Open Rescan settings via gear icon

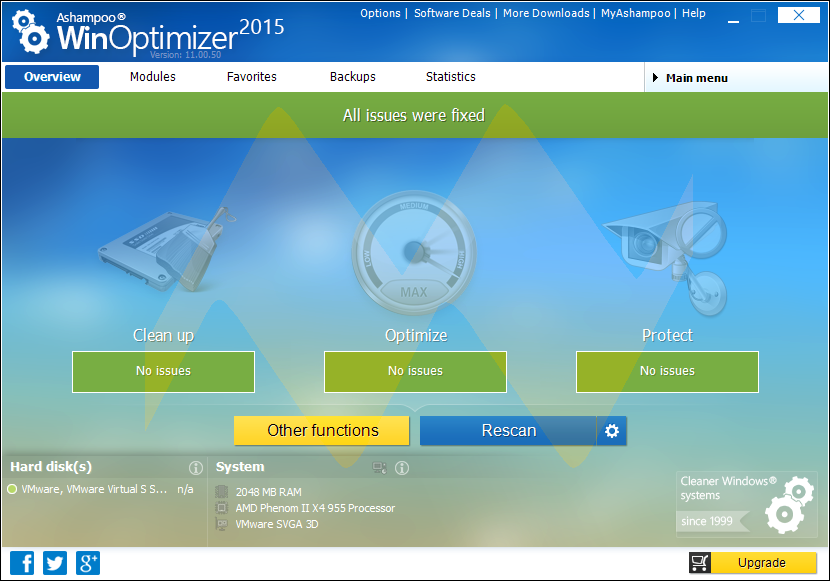tap(612, 431)
